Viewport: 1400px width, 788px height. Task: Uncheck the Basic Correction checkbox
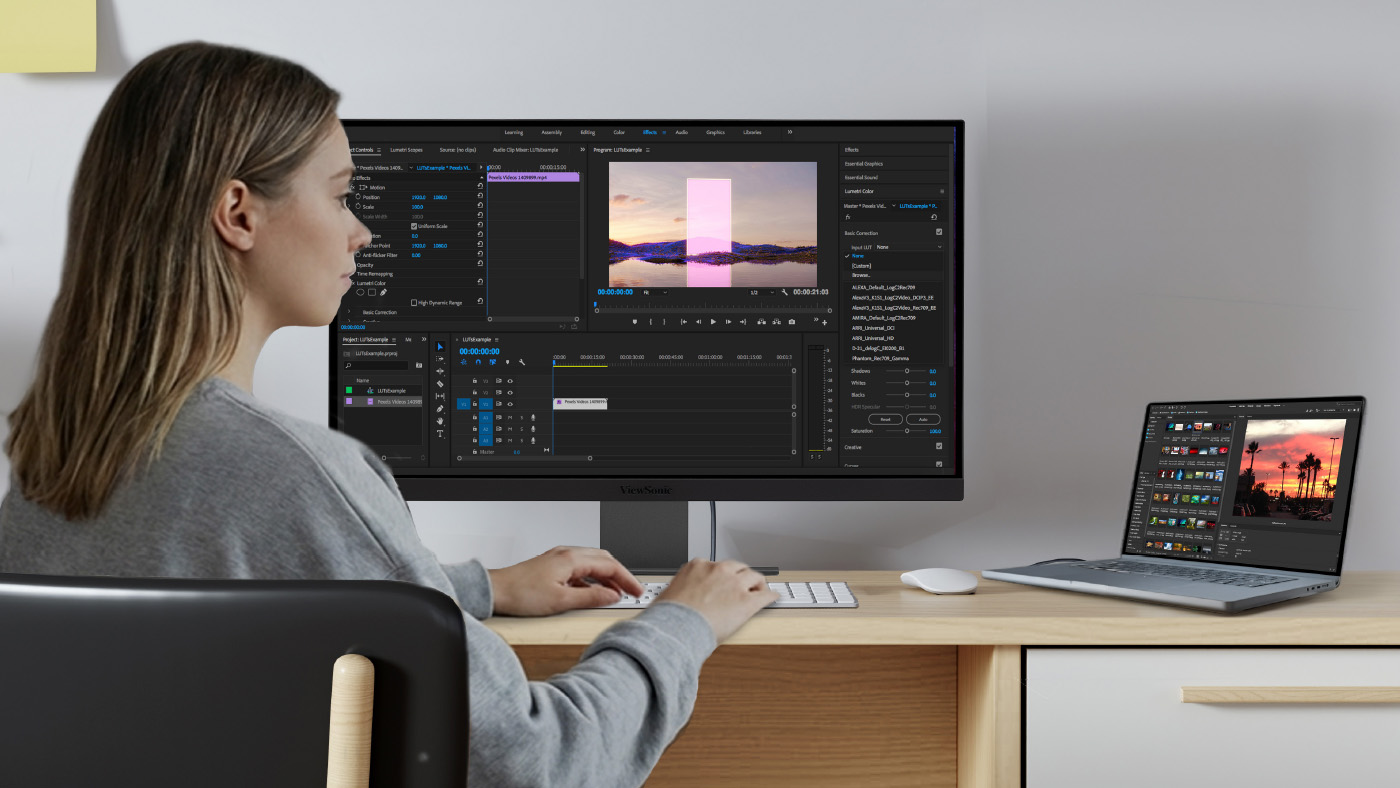pos(938,232)
